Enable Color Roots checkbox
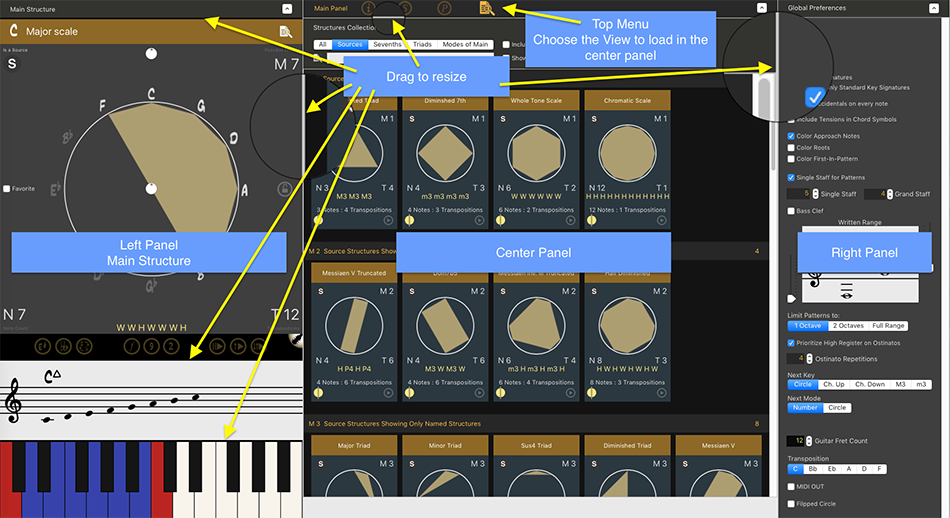 coord(791,148)
